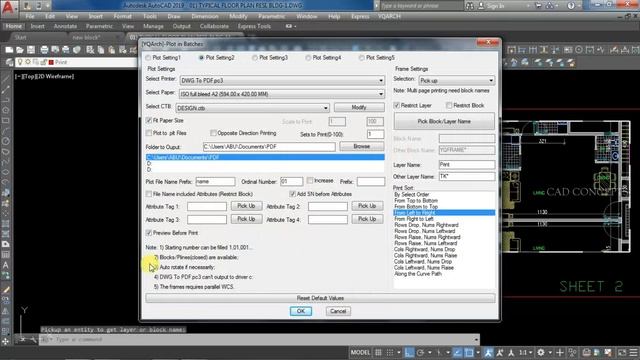Enable File Name included Attributes checkbox
640x360 pixels.
[149, 194]
